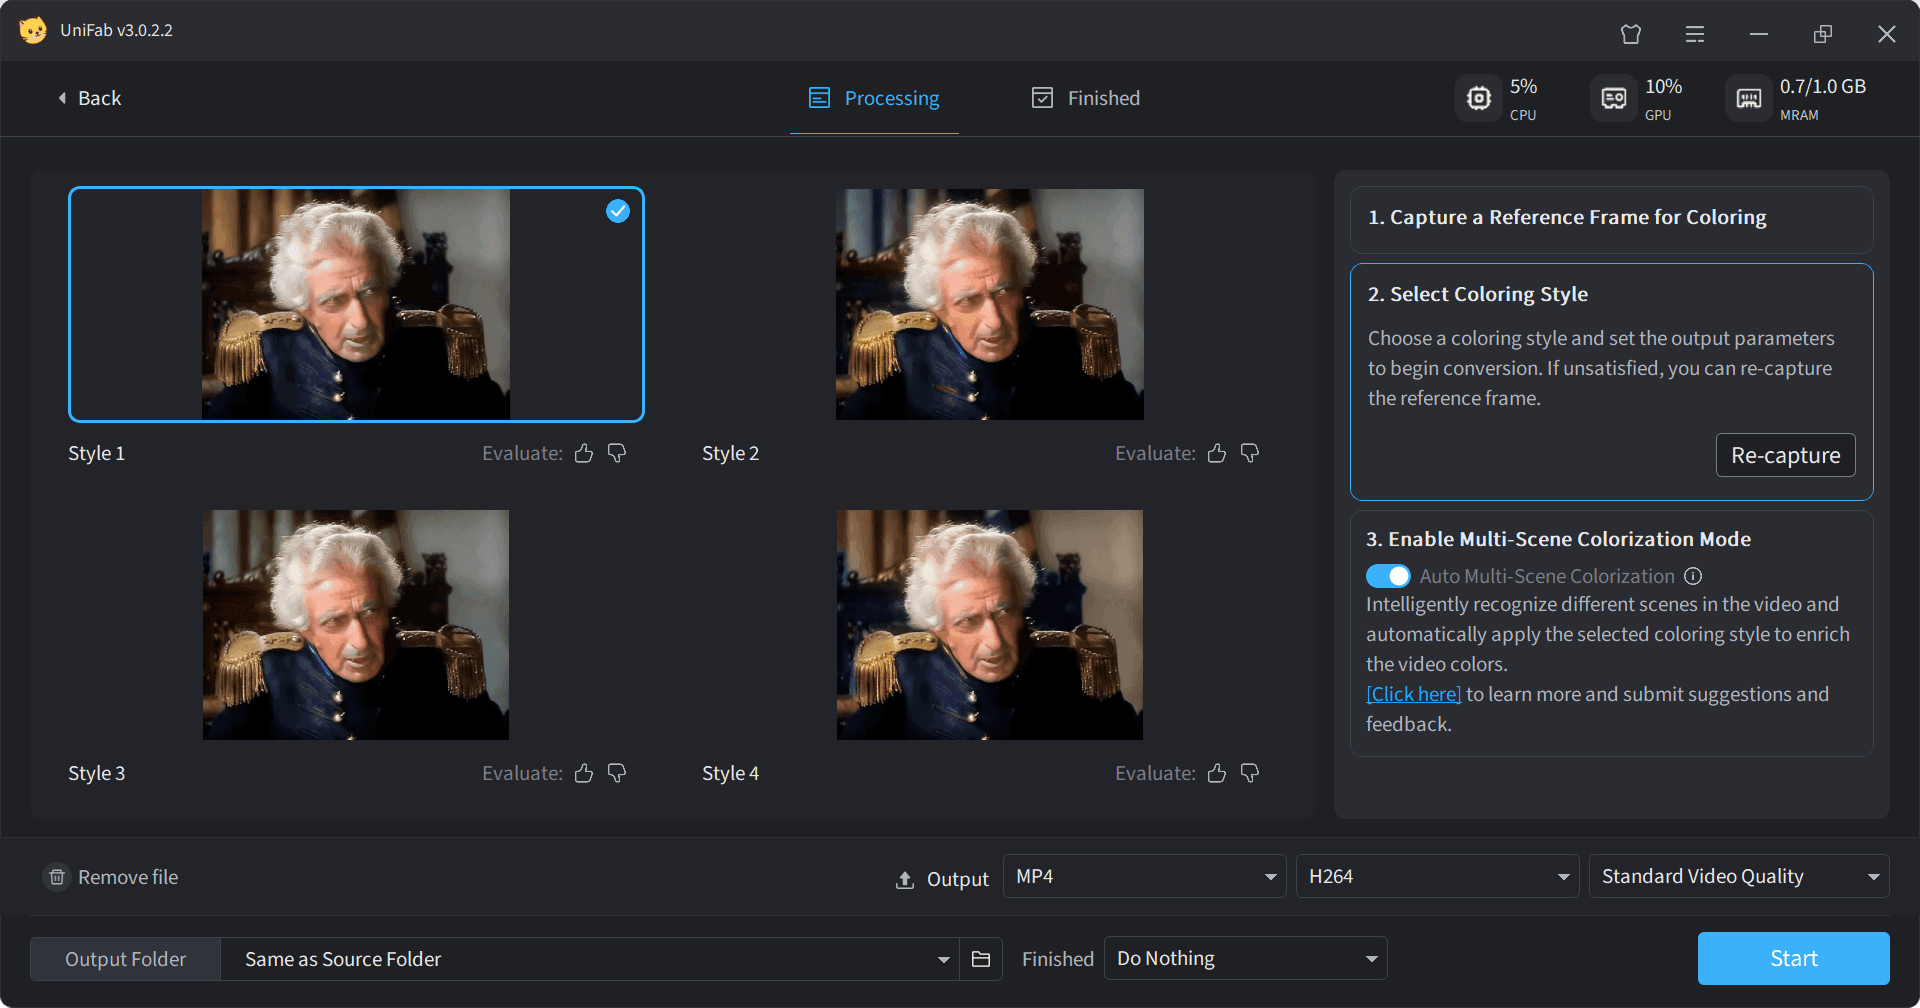Switch to the Finished tab
The width and height of the screenshot is (1920, 1008).
(1086, 98)
